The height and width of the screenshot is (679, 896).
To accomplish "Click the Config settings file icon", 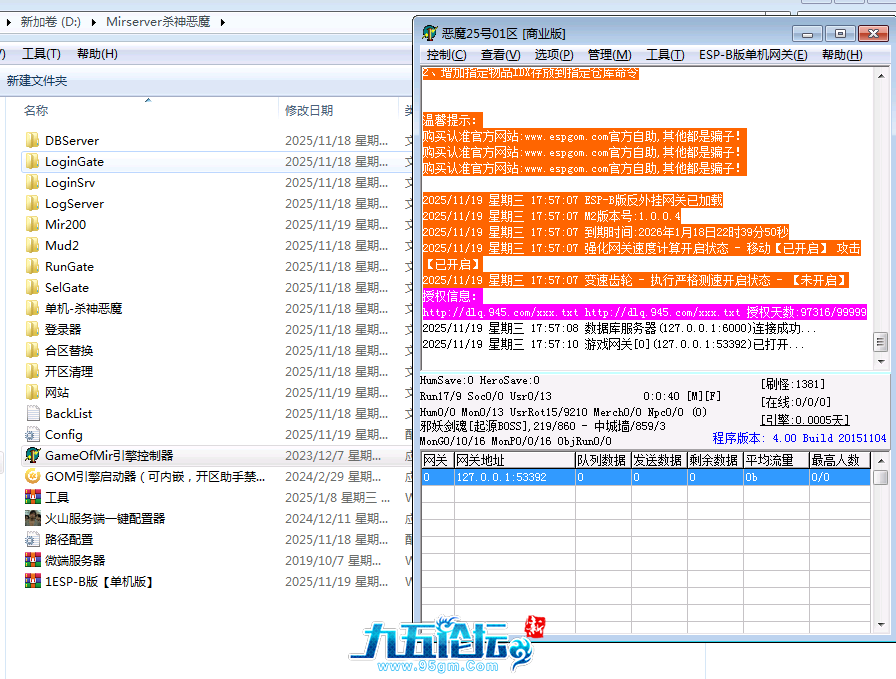I will point(33,434).
